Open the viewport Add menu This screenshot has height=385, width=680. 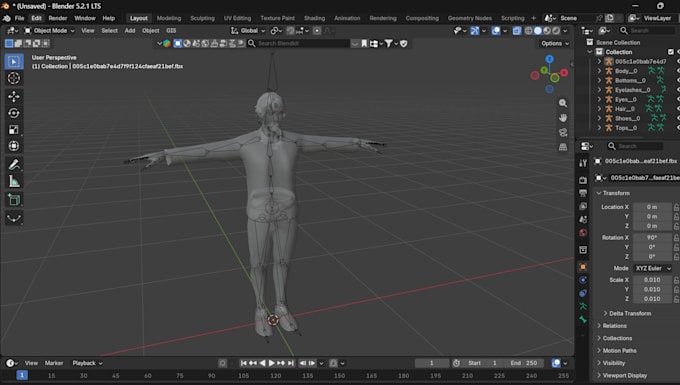click(130, 31)
